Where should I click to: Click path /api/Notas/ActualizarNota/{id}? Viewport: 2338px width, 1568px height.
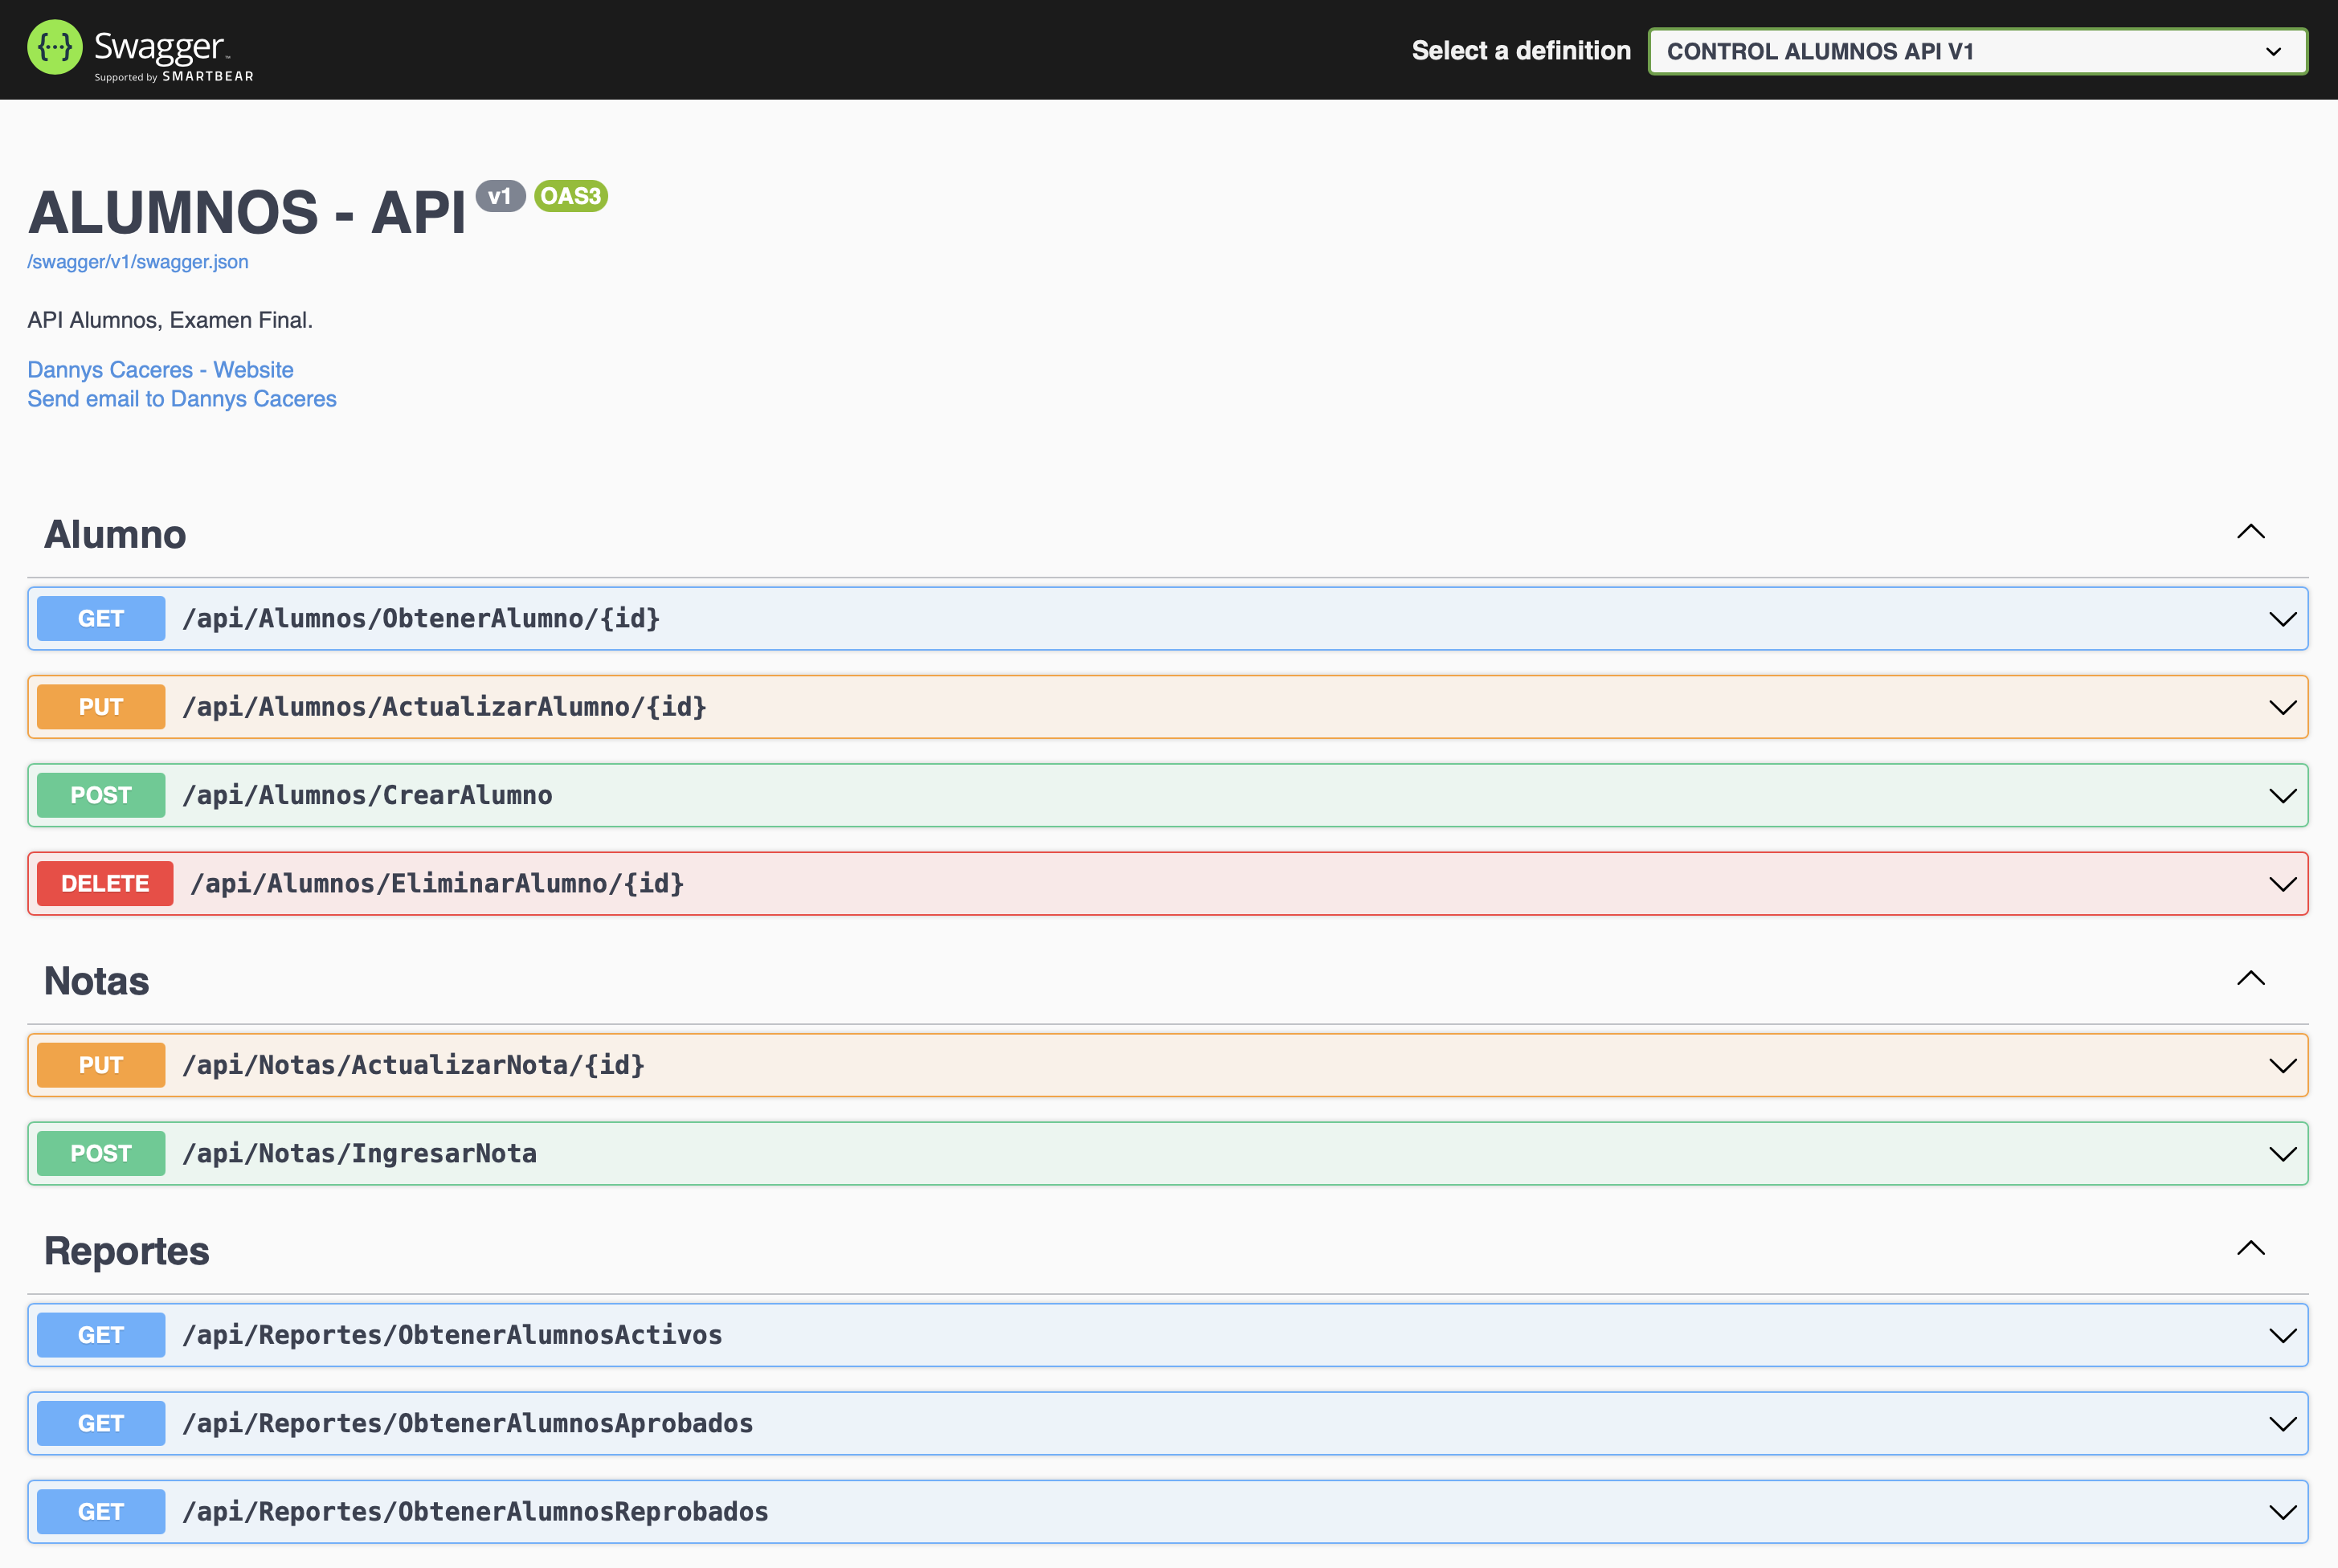point(413,1066)
